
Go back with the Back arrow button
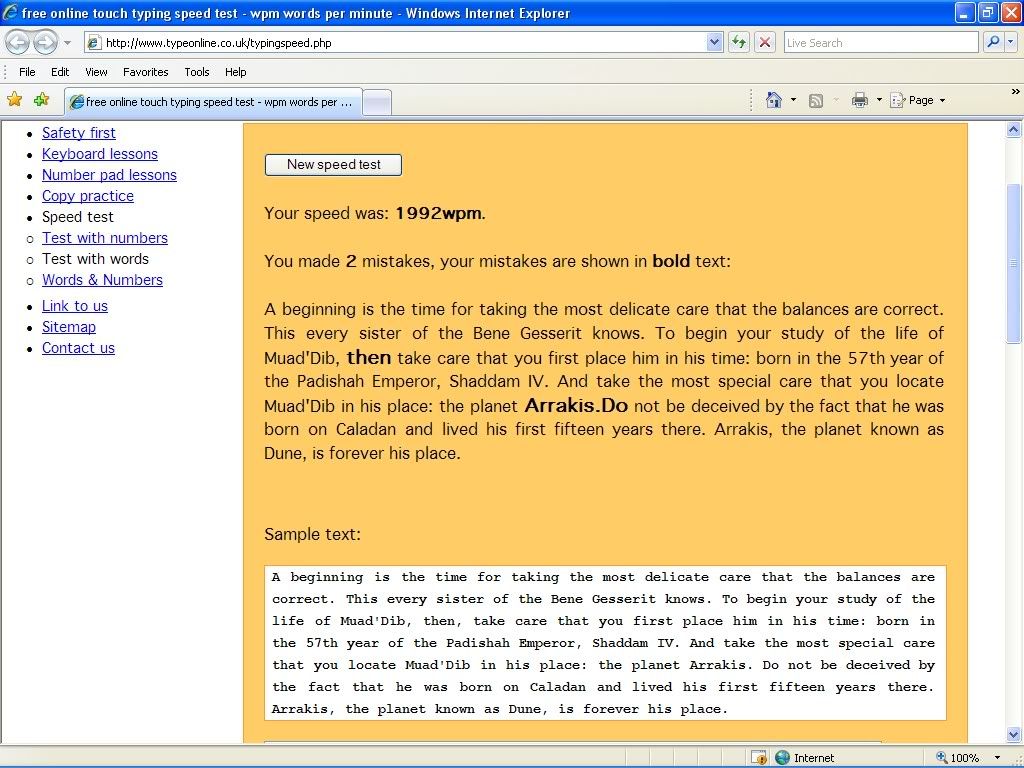18,43
